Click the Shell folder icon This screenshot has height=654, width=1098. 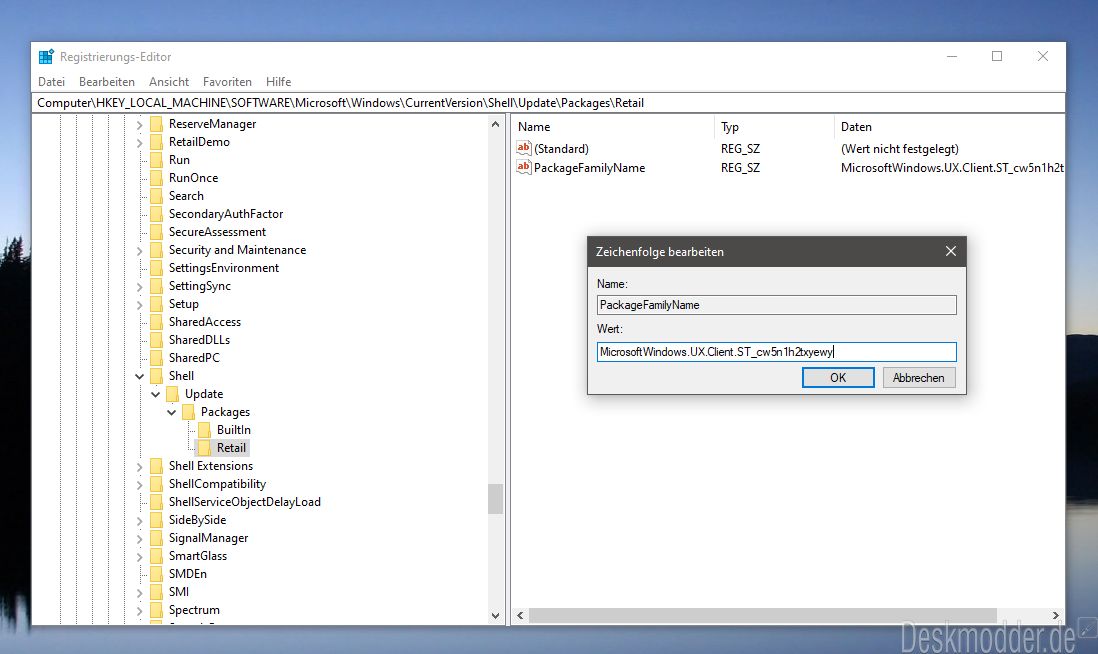click(157, 376)
